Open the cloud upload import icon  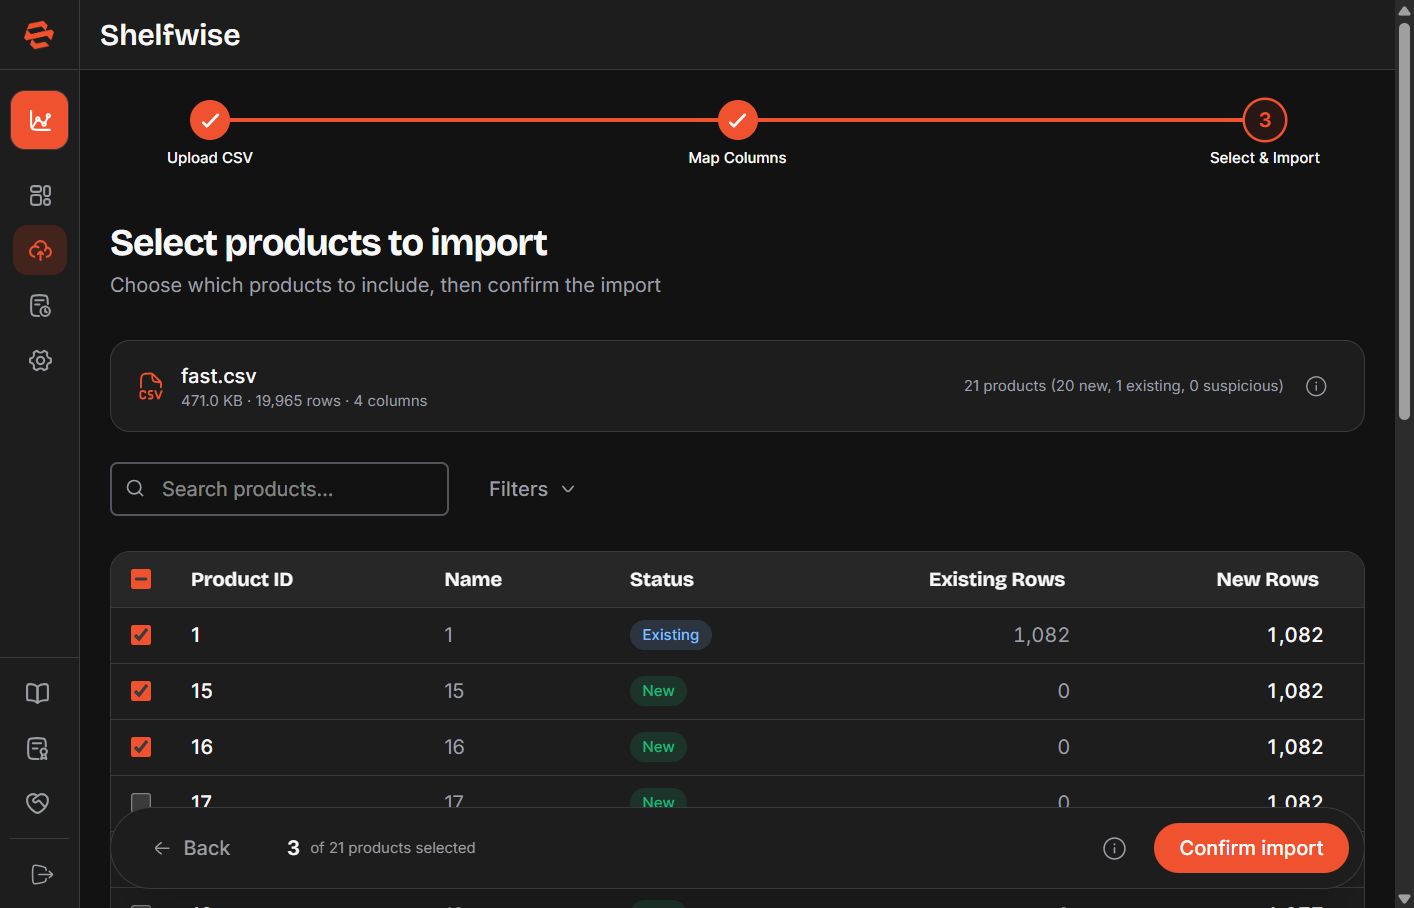(40, 250)
